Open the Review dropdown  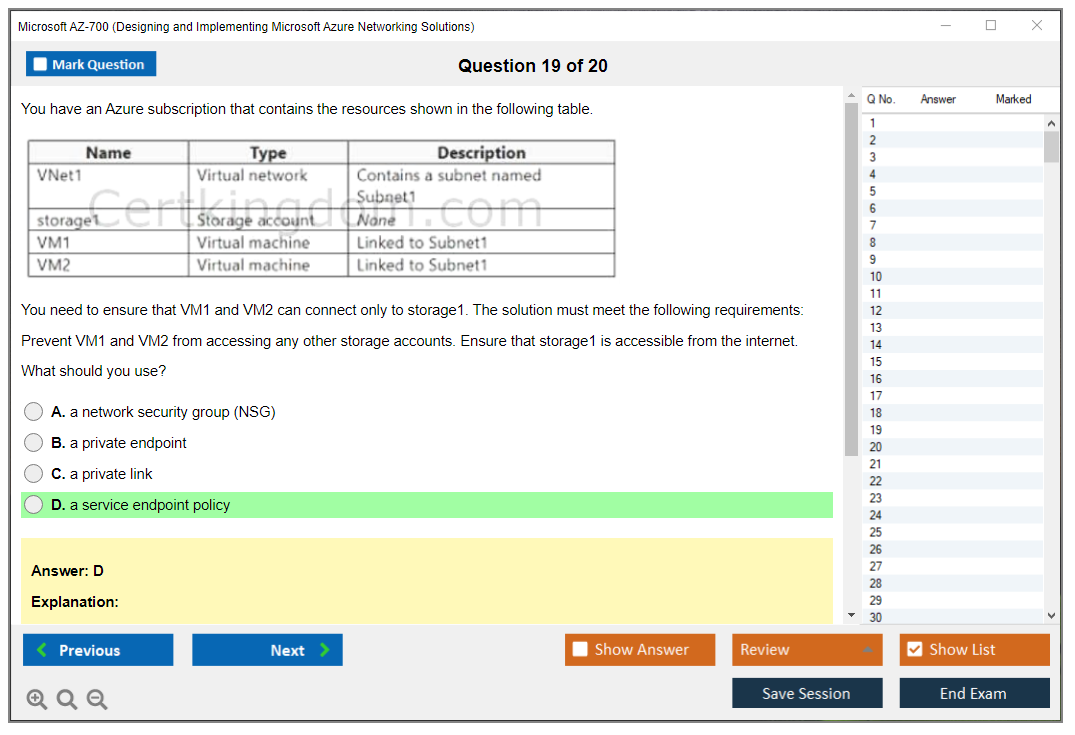[x=807, y=650]
